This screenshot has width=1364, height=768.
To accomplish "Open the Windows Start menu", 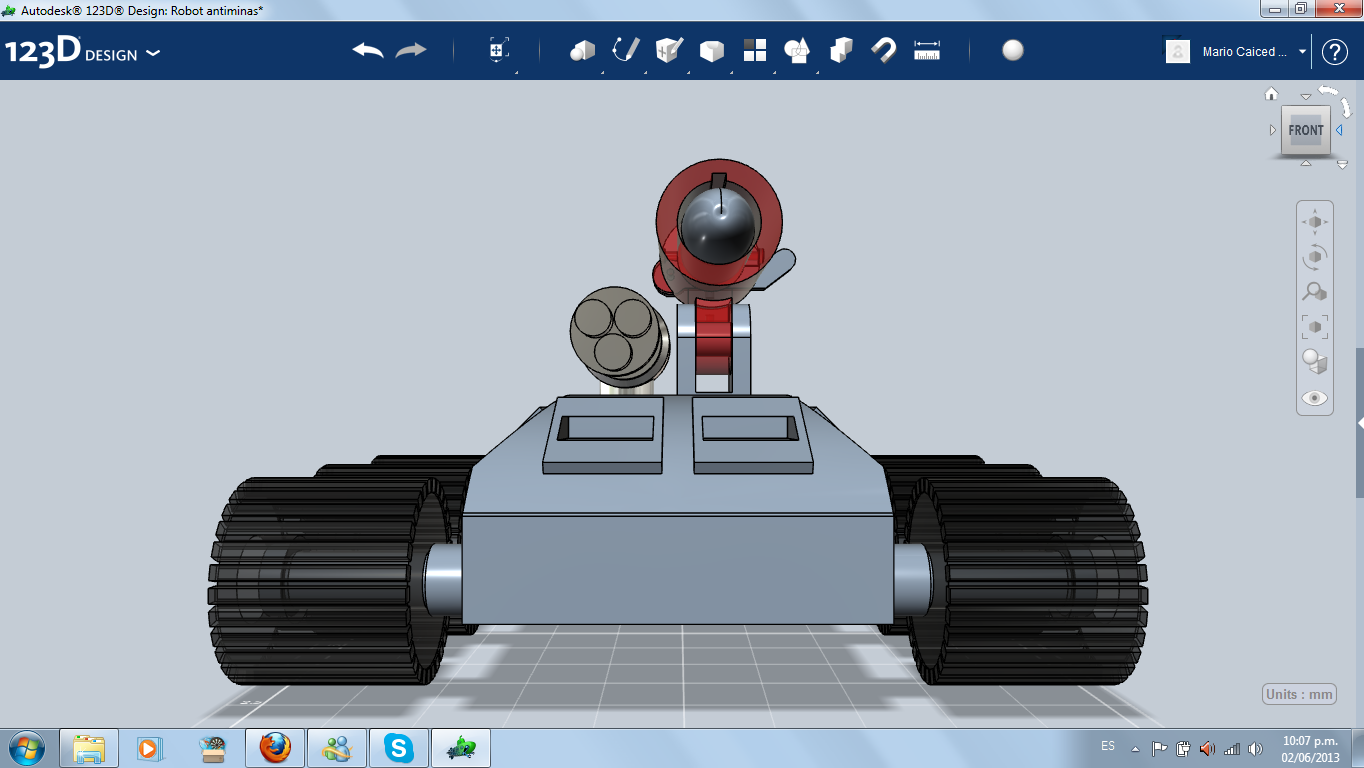I will 26,747.
